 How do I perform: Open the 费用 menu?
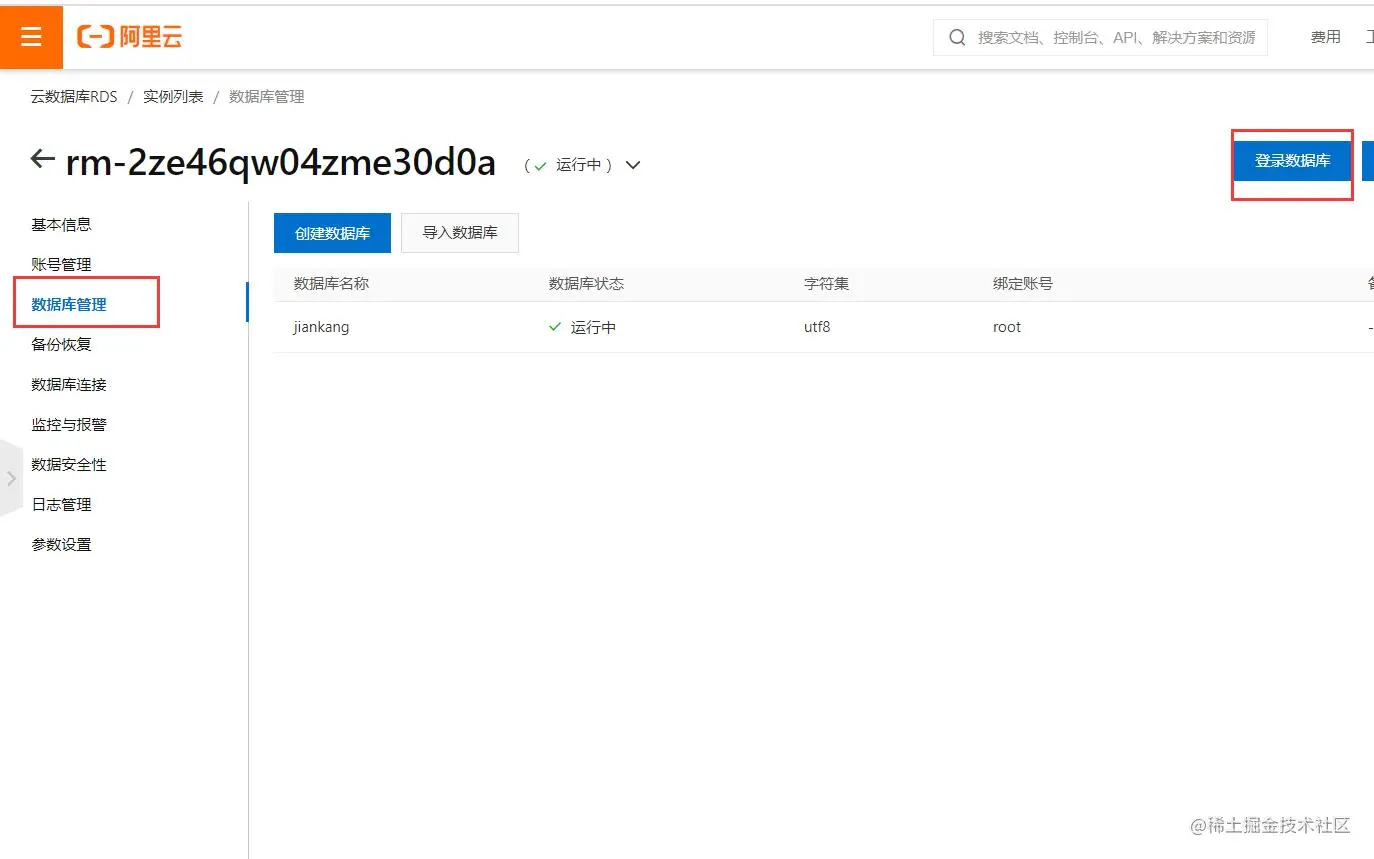click(x=1325, y=37)
